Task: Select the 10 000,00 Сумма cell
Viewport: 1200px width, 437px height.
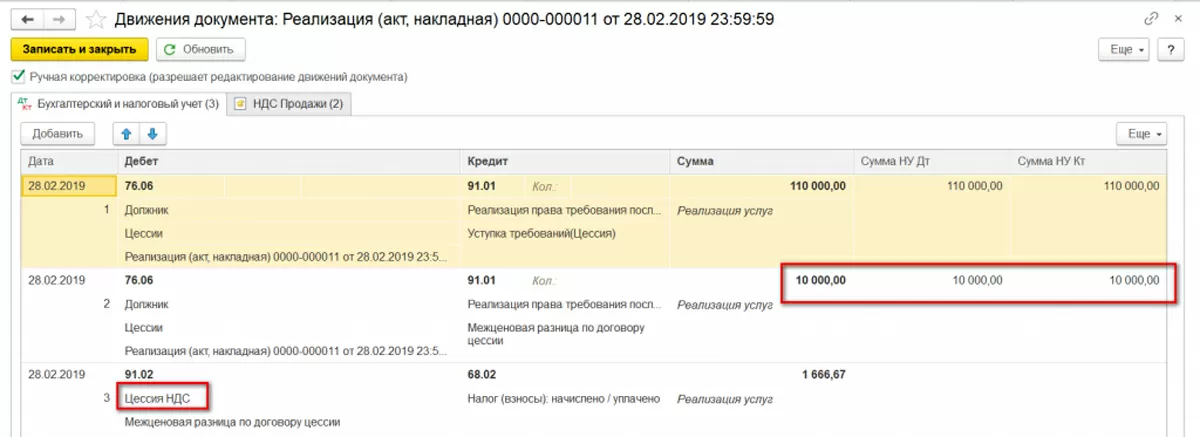Action: coord(818,280)
